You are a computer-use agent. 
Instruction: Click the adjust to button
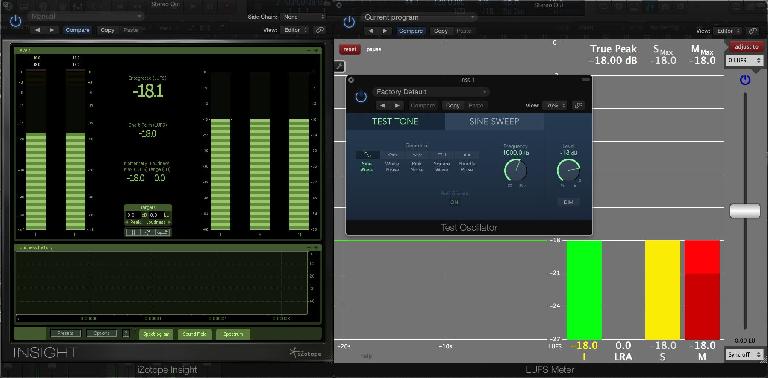(746, 47)
